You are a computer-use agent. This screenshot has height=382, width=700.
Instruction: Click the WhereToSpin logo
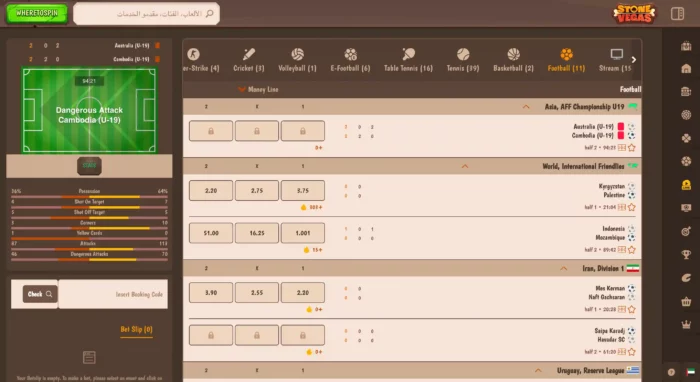click(37, 13)
